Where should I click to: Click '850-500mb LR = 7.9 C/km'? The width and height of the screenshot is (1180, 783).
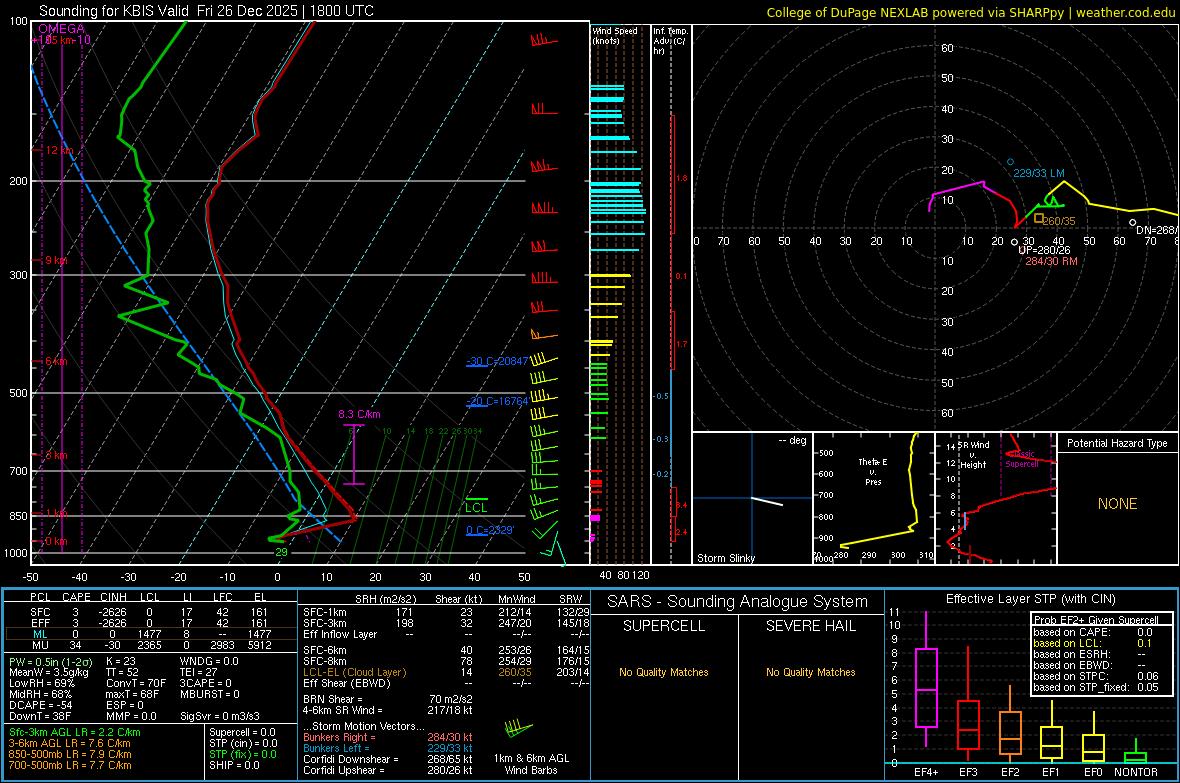[x=70, y=754]
